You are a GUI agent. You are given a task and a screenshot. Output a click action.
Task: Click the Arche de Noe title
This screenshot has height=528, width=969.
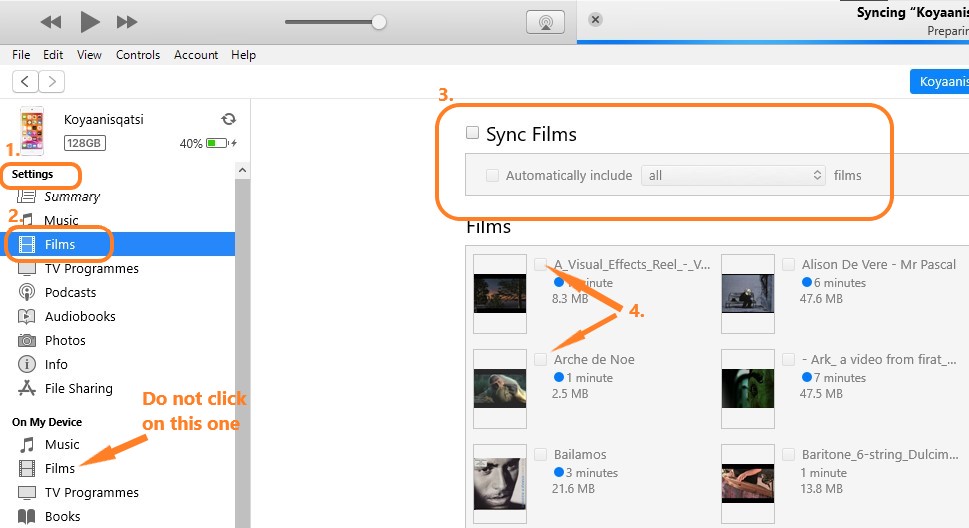pos(594,359)
